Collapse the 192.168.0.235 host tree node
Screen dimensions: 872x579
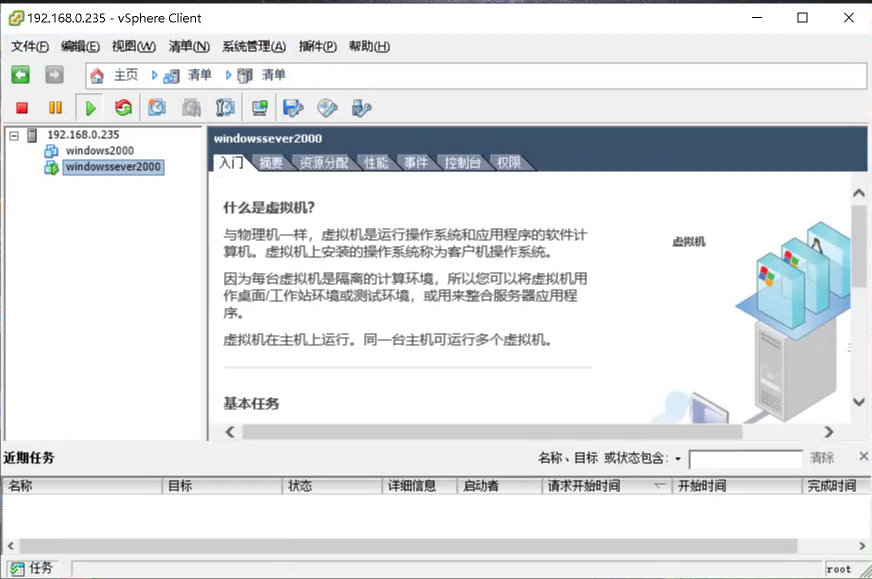(14, 135)
